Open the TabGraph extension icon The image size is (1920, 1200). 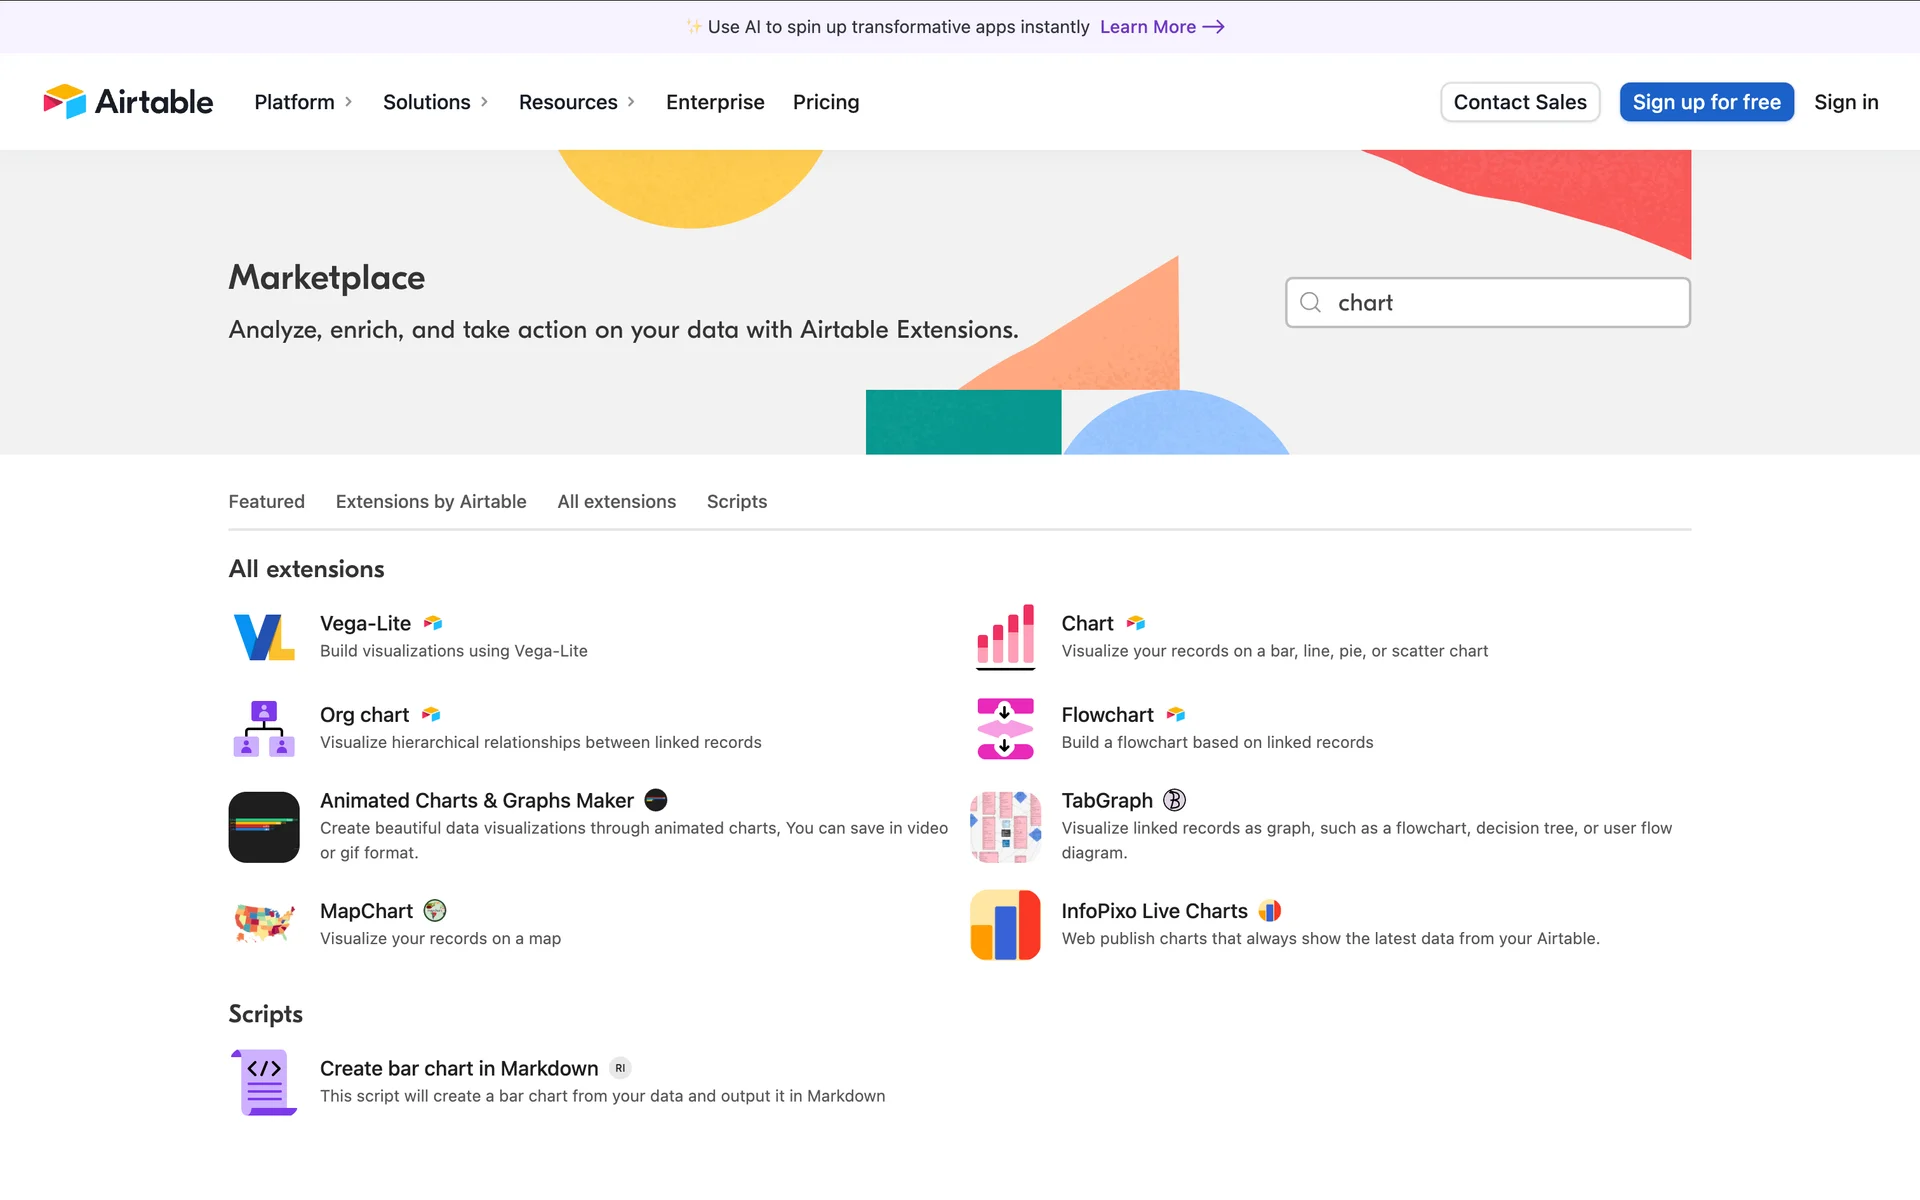point(1005,827)
